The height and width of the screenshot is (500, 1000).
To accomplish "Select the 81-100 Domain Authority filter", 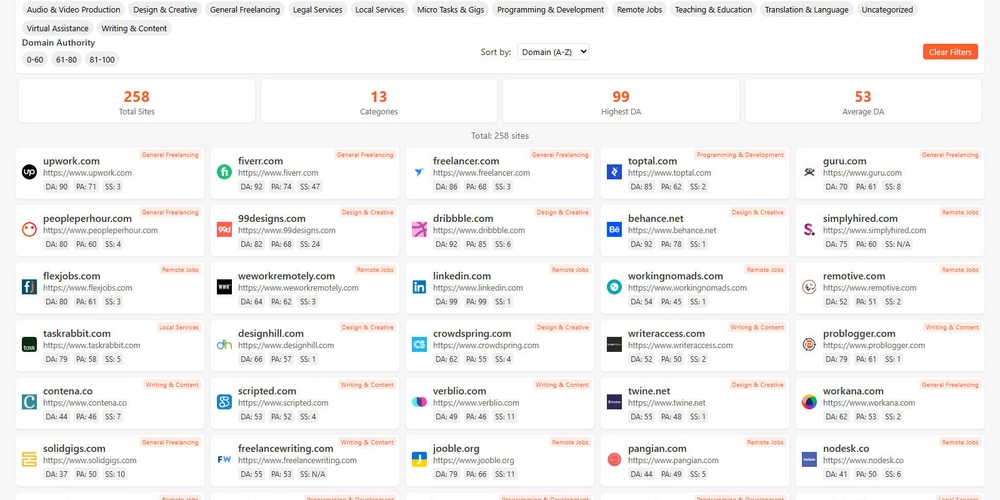I will (x=102, y=59).
